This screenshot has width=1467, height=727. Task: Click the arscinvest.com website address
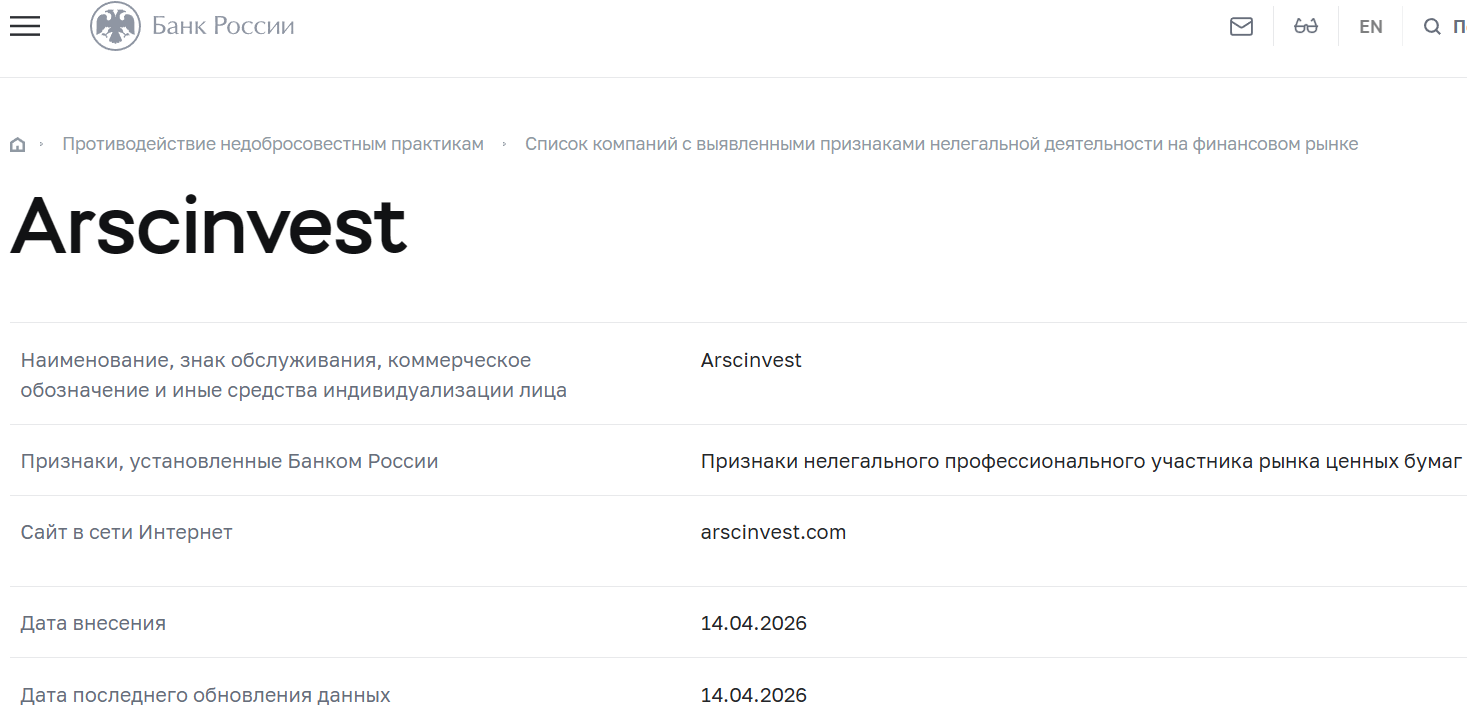tap(772, 532)
